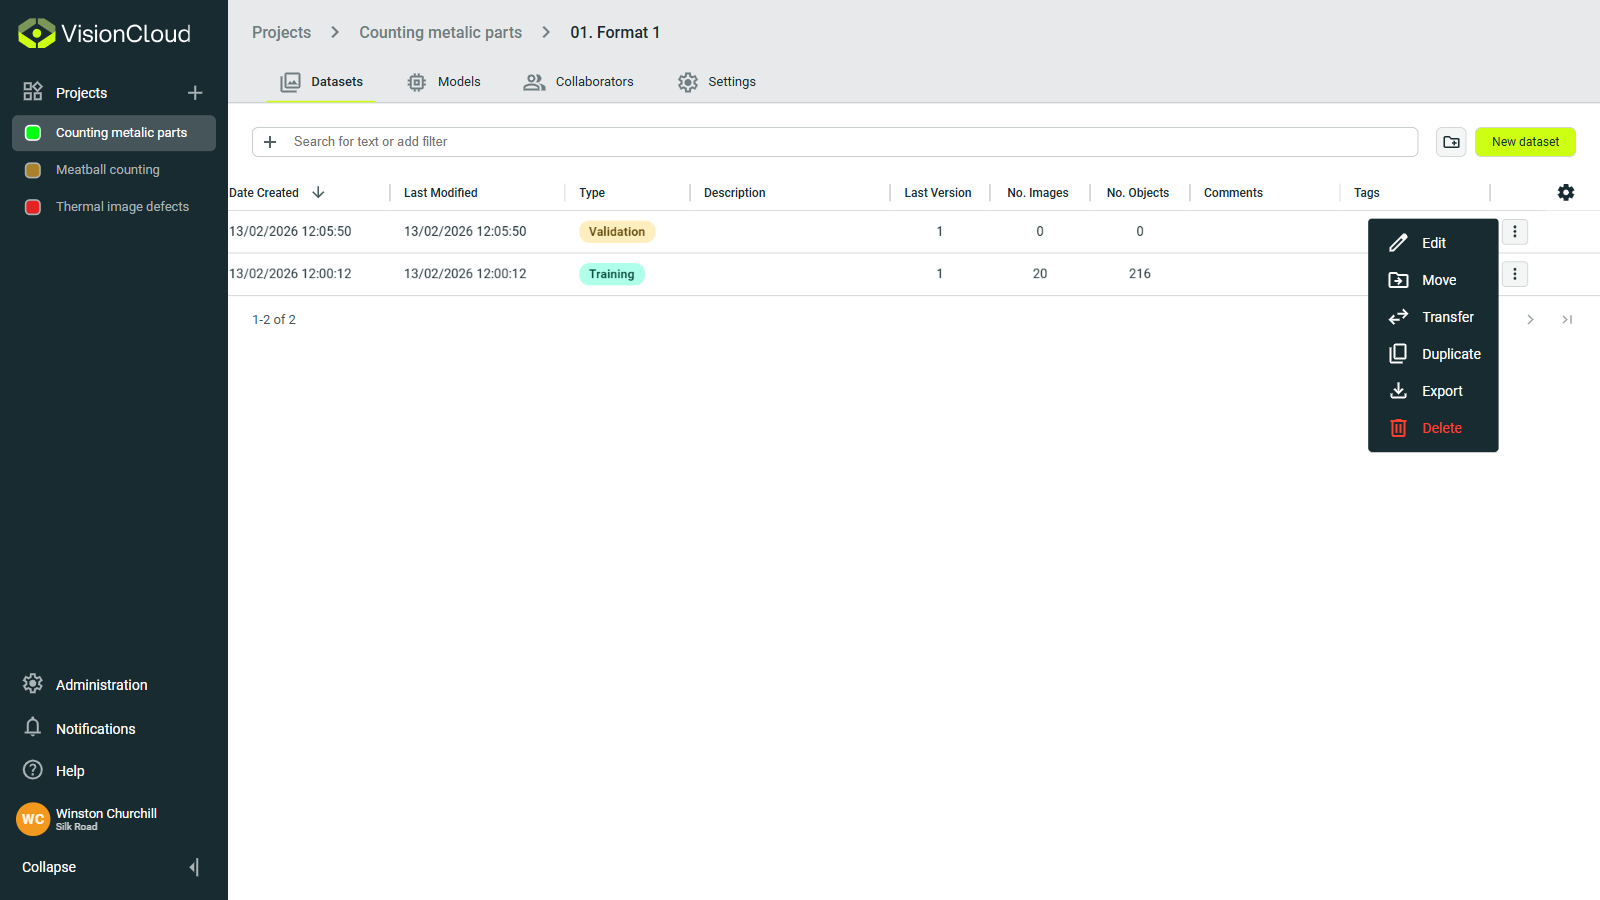1600x900 pixels.
Task: Click the Winston Churchill avatar icon
Action: click(33, 819)
